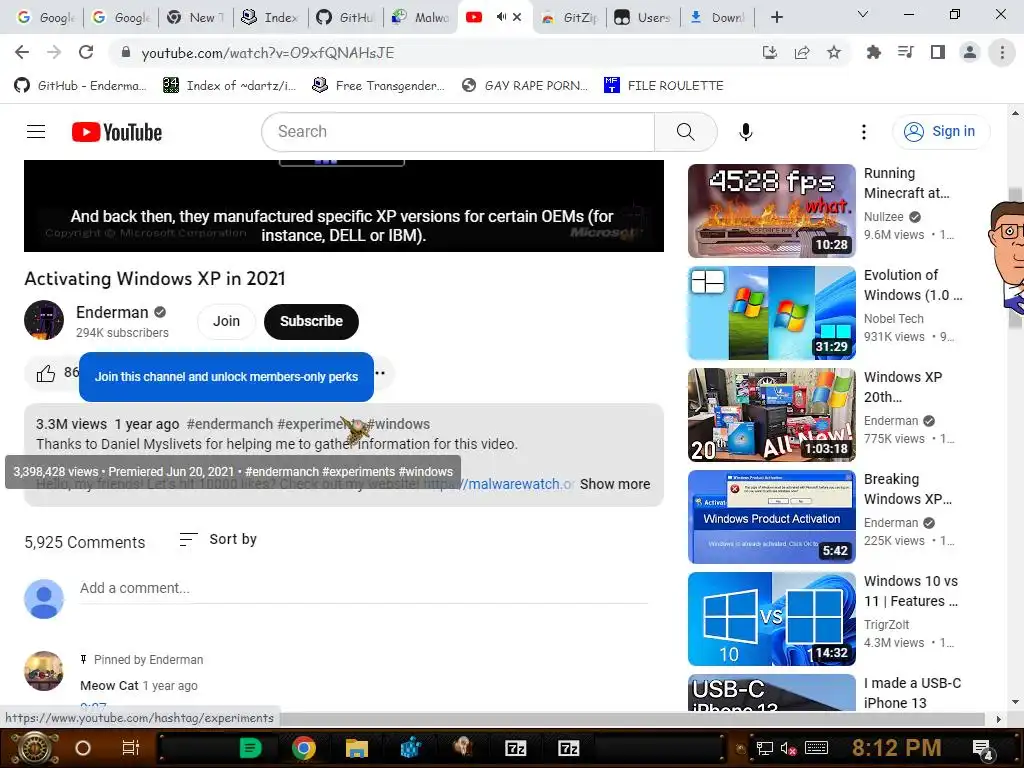Image resolution: width=1024 pixels, height=768 pixels.
Task: Open Breaking Windows XP video thumbnail
Action: 771,516
